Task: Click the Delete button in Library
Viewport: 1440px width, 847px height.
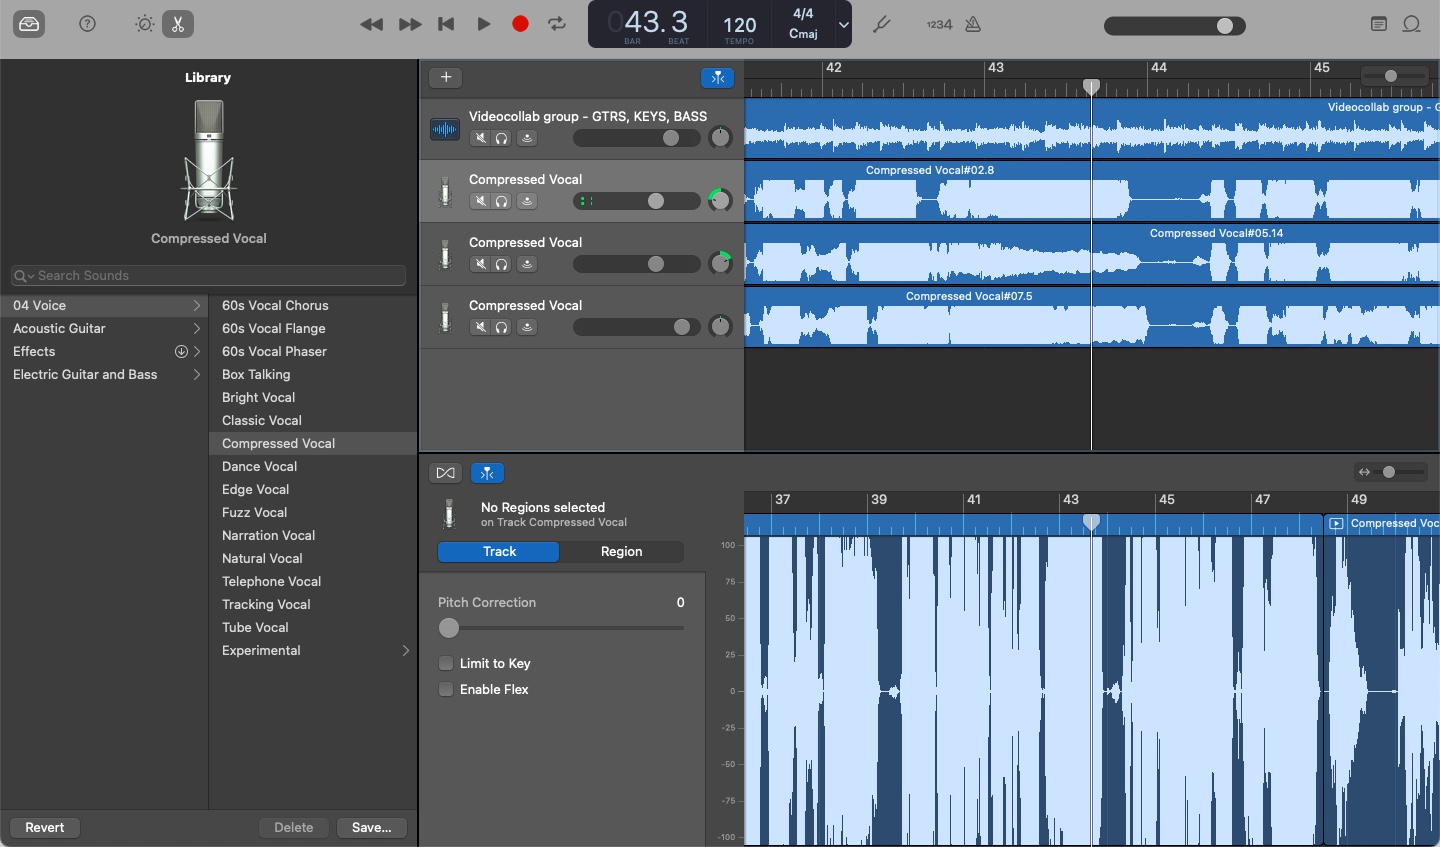Action: [294, 827]
